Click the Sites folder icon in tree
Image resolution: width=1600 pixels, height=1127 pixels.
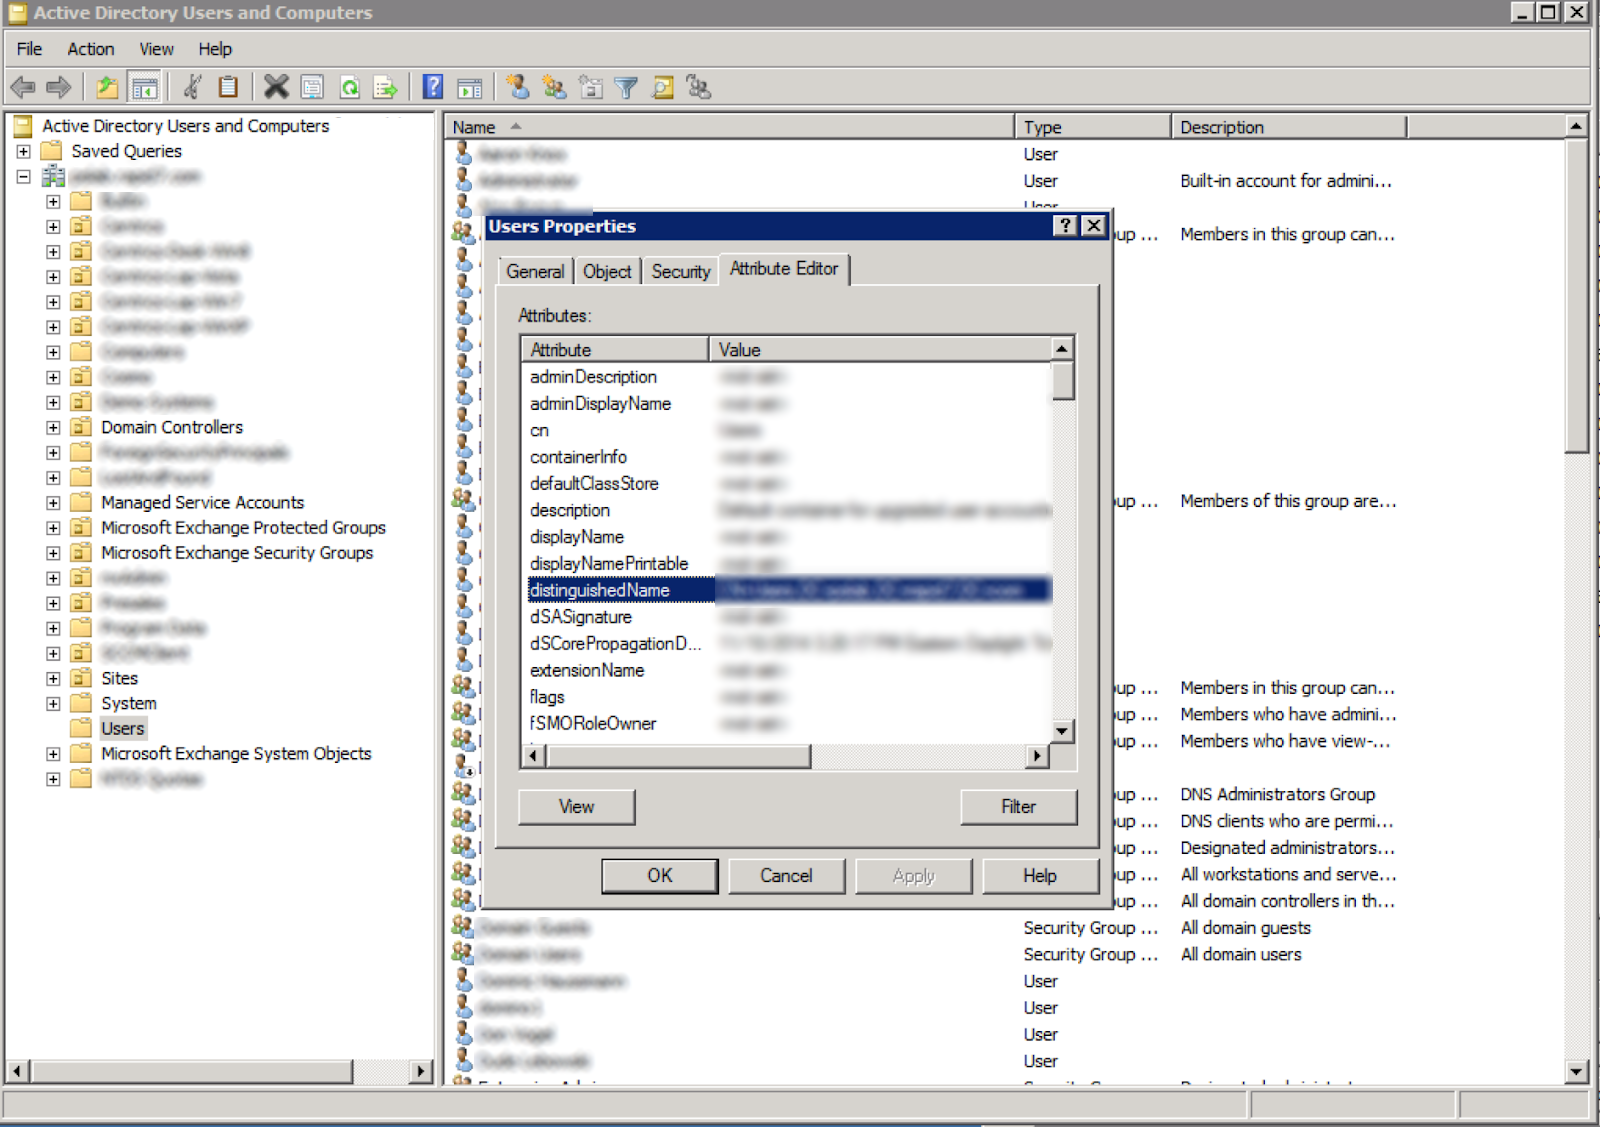pos(81,678)
